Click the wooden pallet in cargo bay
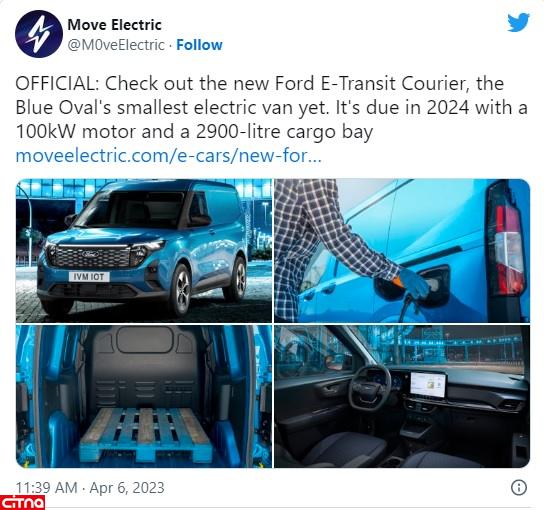Image resolution: width=544 pixels, height=510 pixels. (x=146, y=434)
